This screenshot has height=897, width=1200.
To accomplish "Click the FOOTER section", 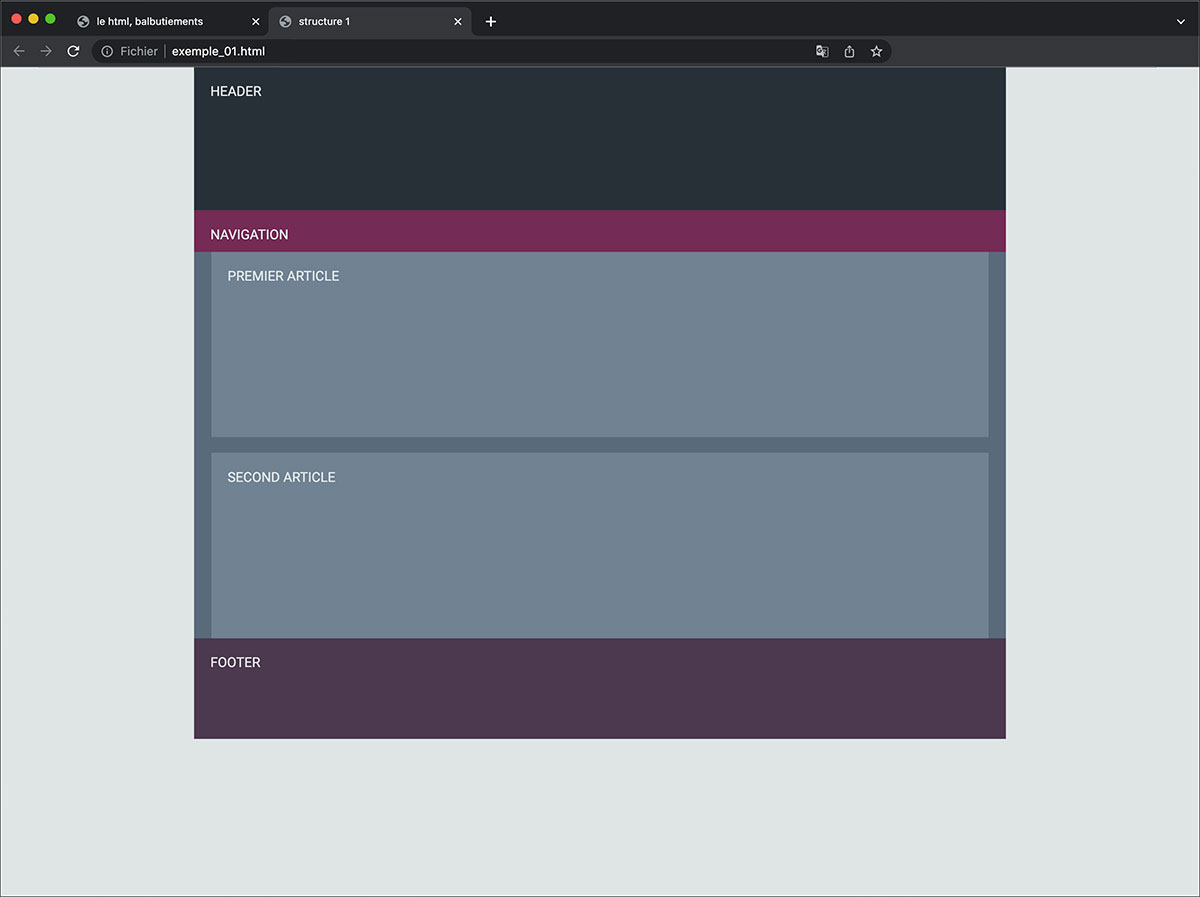I will point(599,688).
